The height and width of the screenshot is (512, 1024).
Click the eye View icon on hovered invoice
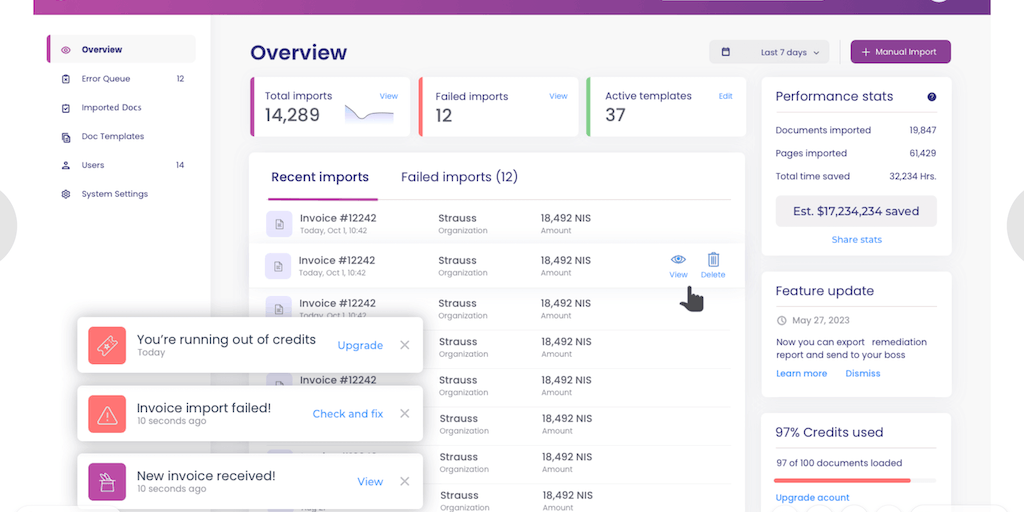[x=679, y=259]
